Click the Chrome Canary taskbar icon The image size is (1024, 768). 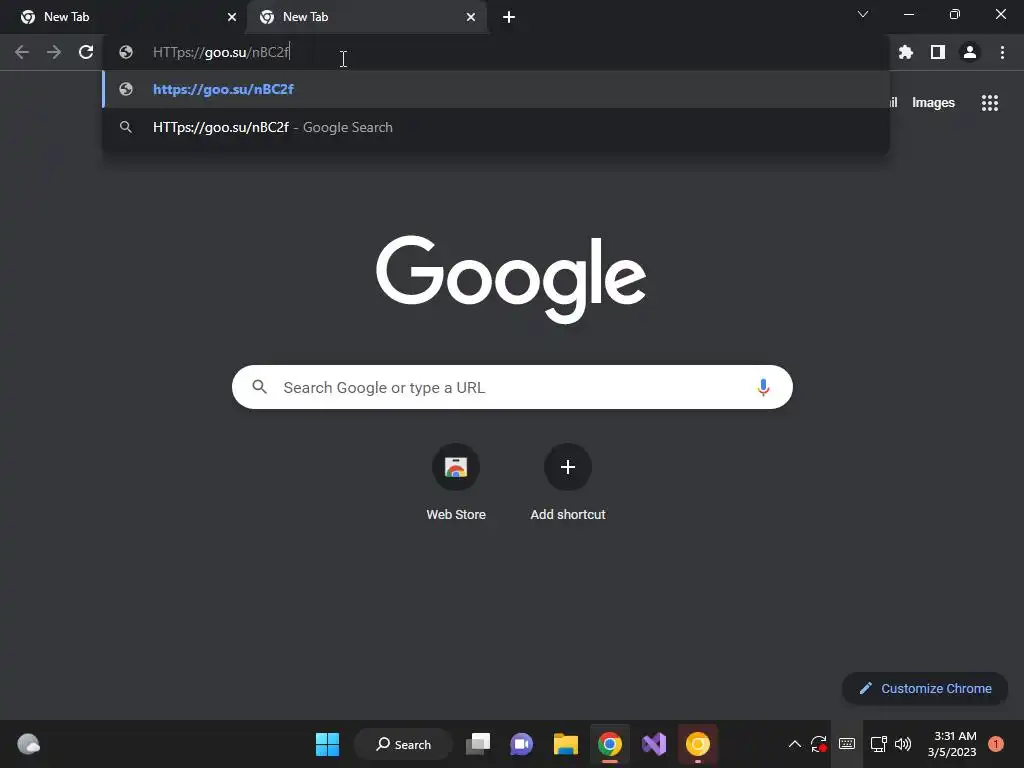click(697, 744)
